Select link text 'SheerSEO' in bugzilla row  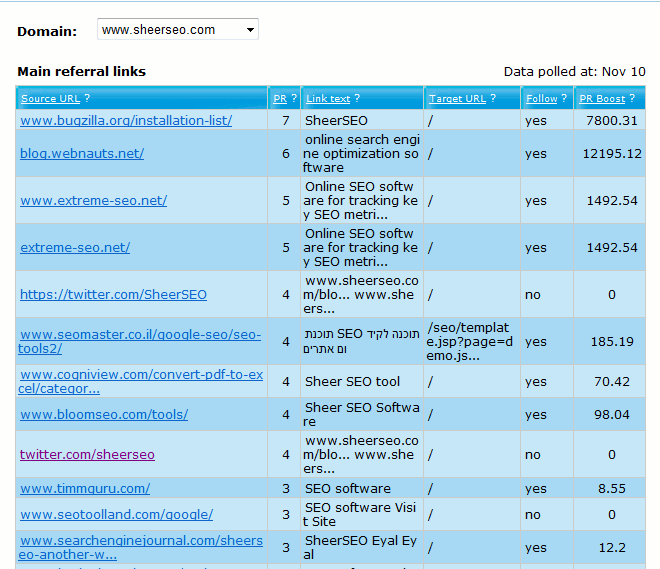pos(336,121)
